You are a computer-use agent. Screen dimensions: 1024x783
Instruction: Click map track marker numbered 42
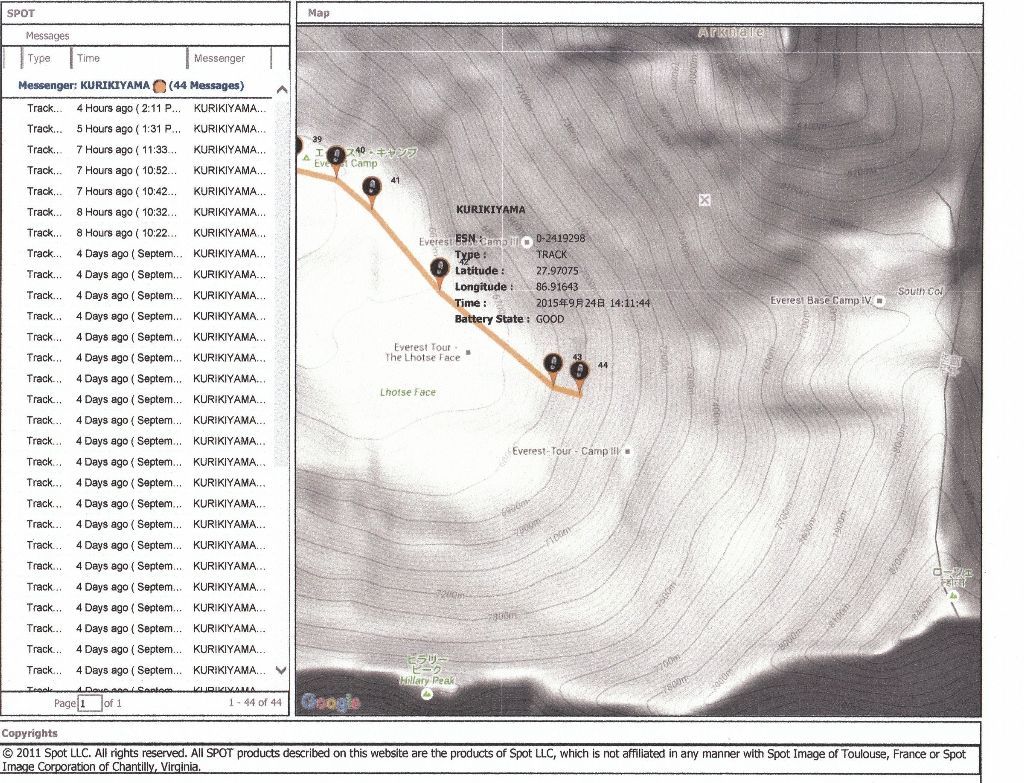click(440, 274)
